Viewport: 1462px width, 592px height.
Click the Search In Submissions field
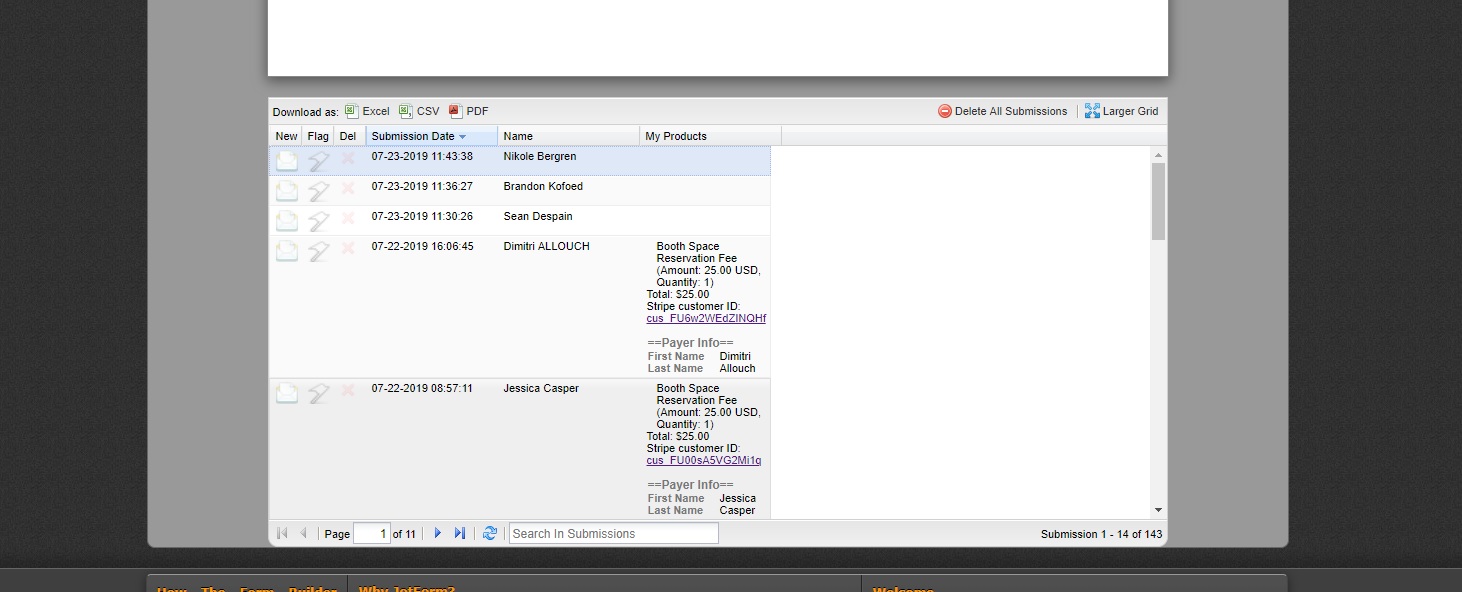click(x=613, y=533)
